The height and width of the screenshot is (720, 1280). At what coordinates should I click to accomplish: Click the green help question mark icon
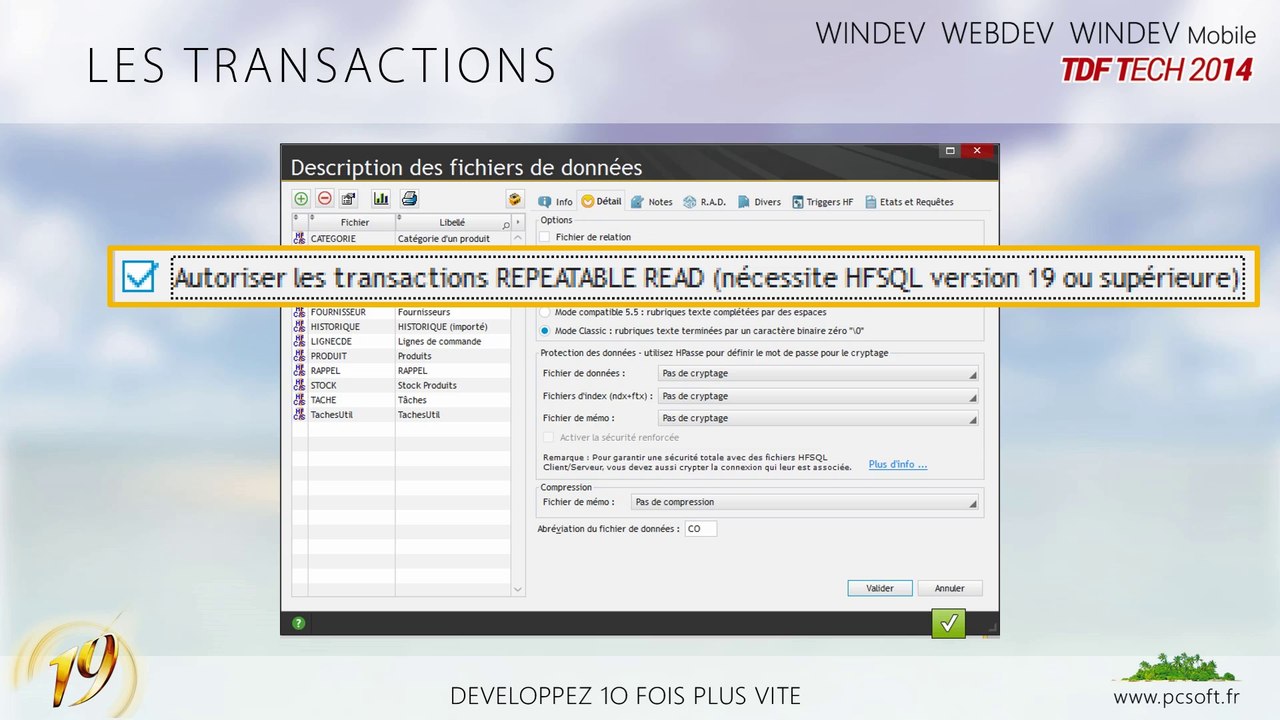tap(298, 623)
